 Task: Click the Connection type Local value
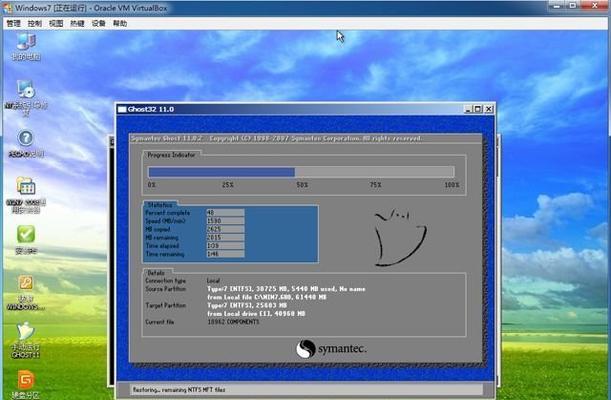[x=214, y=281]
